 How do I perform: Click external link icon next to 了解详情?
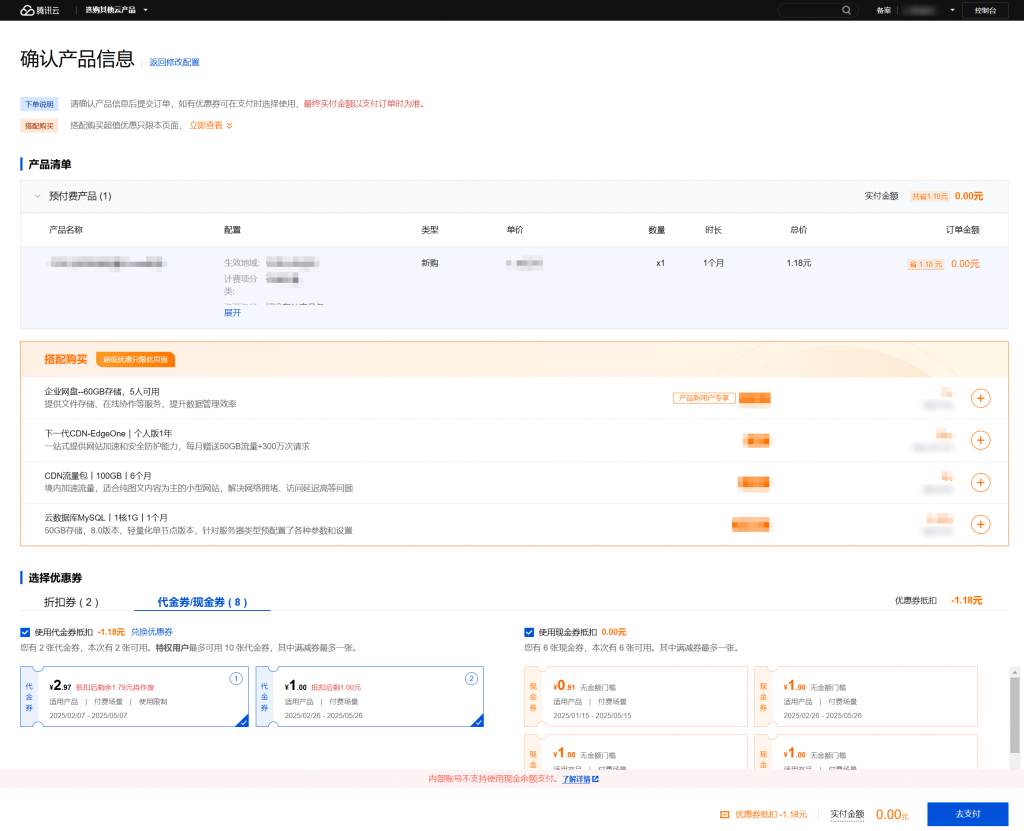point(595,779)
